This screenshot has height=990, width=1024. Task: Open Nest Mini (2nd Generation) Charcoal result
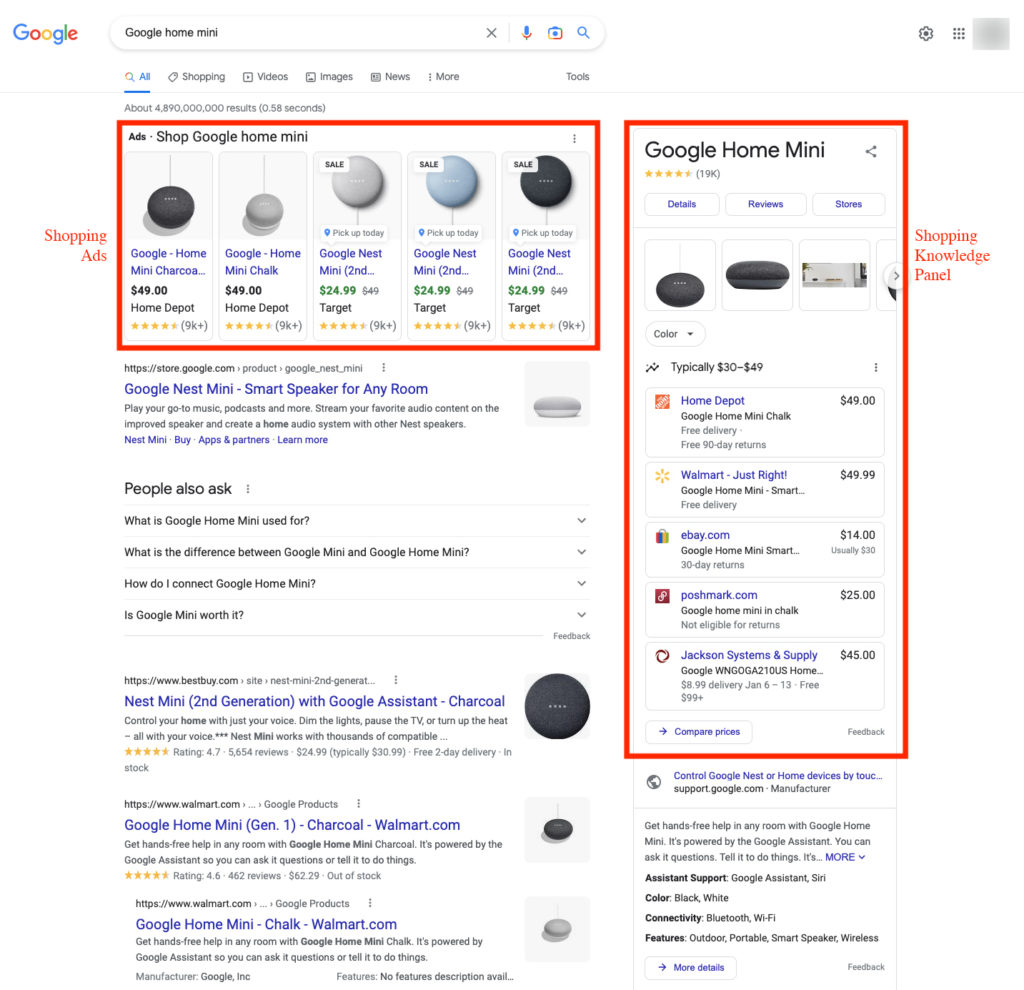pos(314,701)
